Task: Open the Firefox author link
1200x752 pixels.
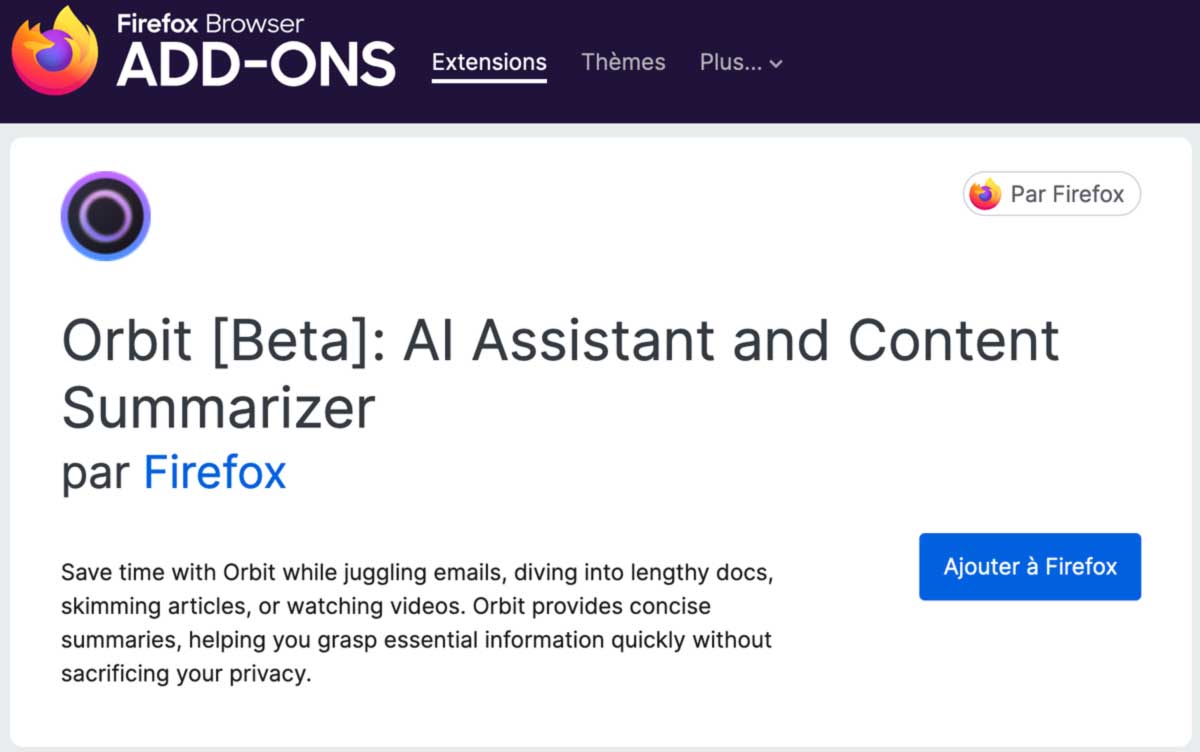Action: point(215,472)
